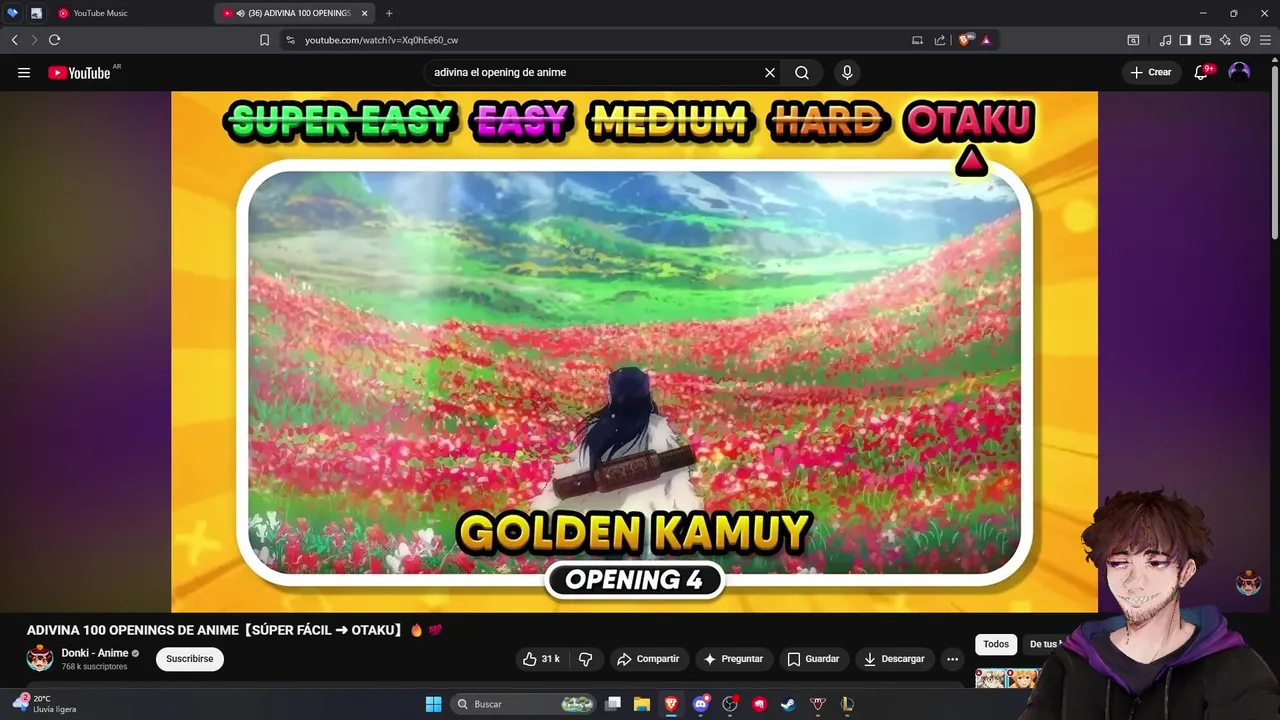Image resolution: width=1280 pixels, height=720 pixels.
Task: Bookmark this page icon
Action: (x=264, y=40)
